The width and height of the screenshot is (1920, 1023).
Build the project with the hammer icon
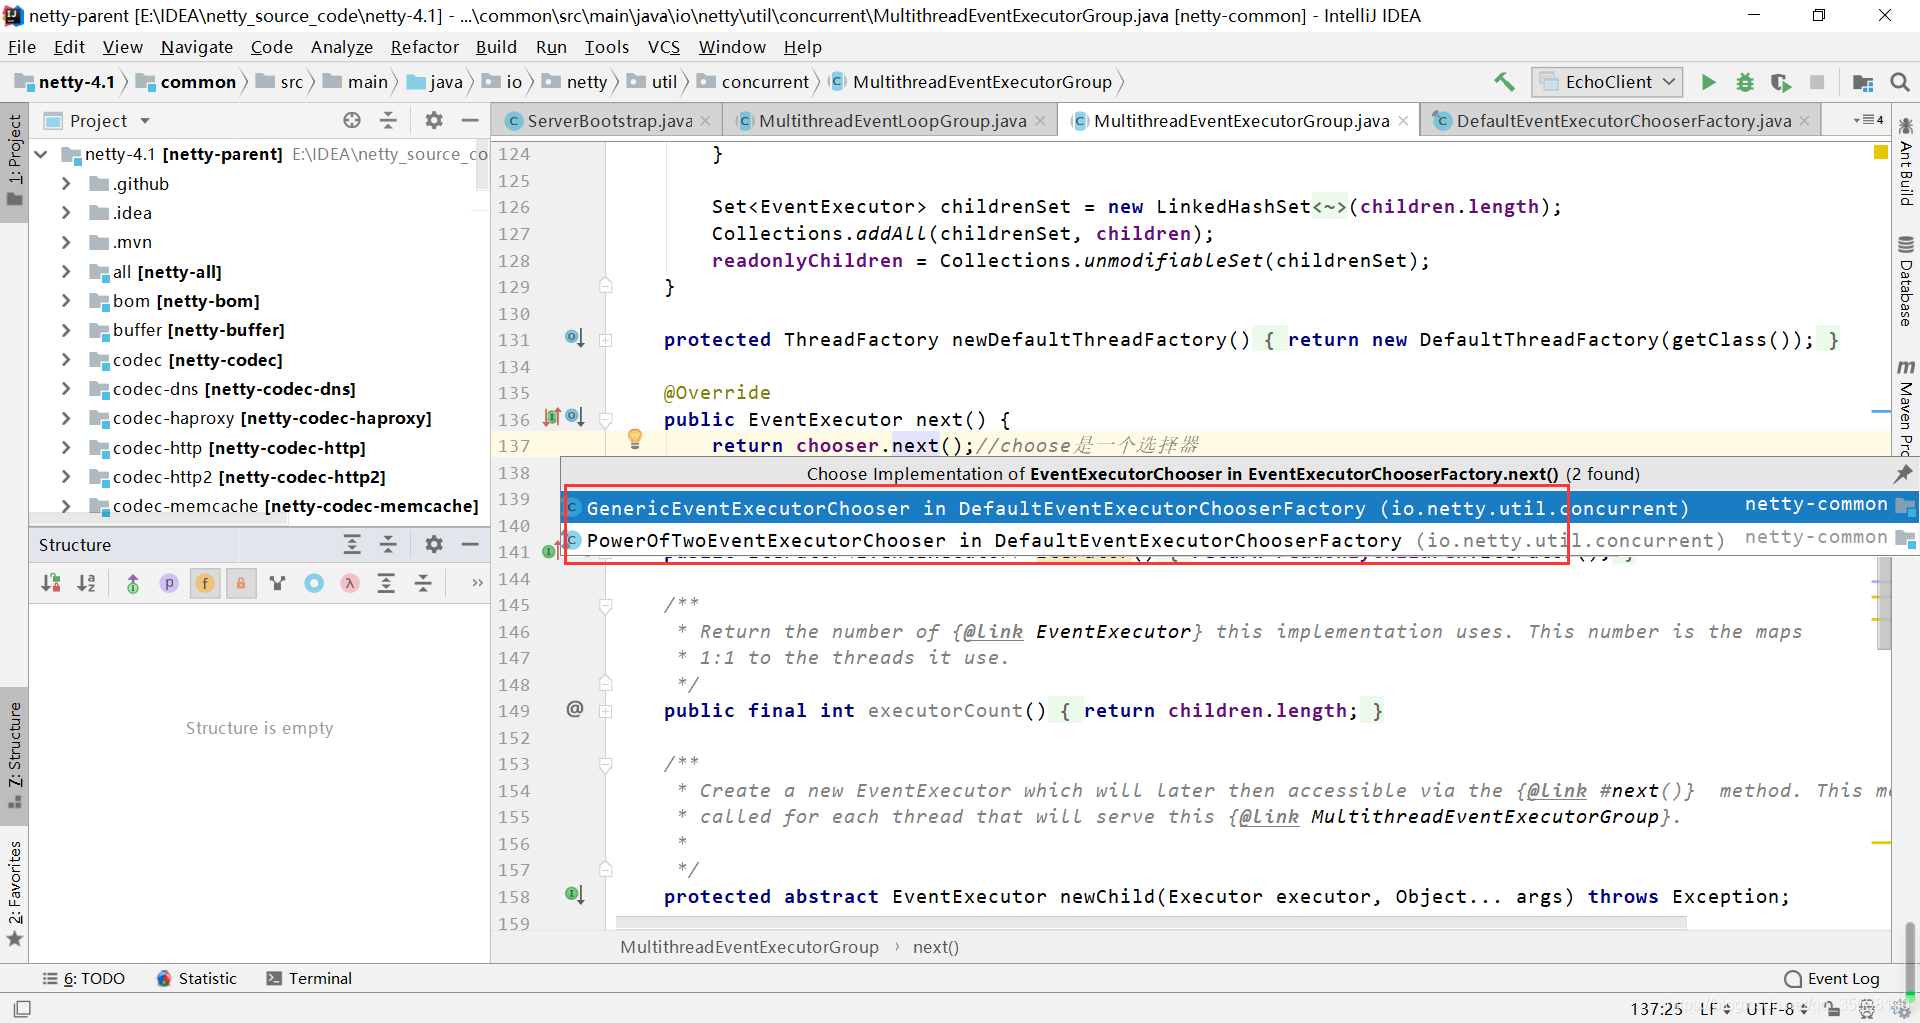tap(1504, 82)
